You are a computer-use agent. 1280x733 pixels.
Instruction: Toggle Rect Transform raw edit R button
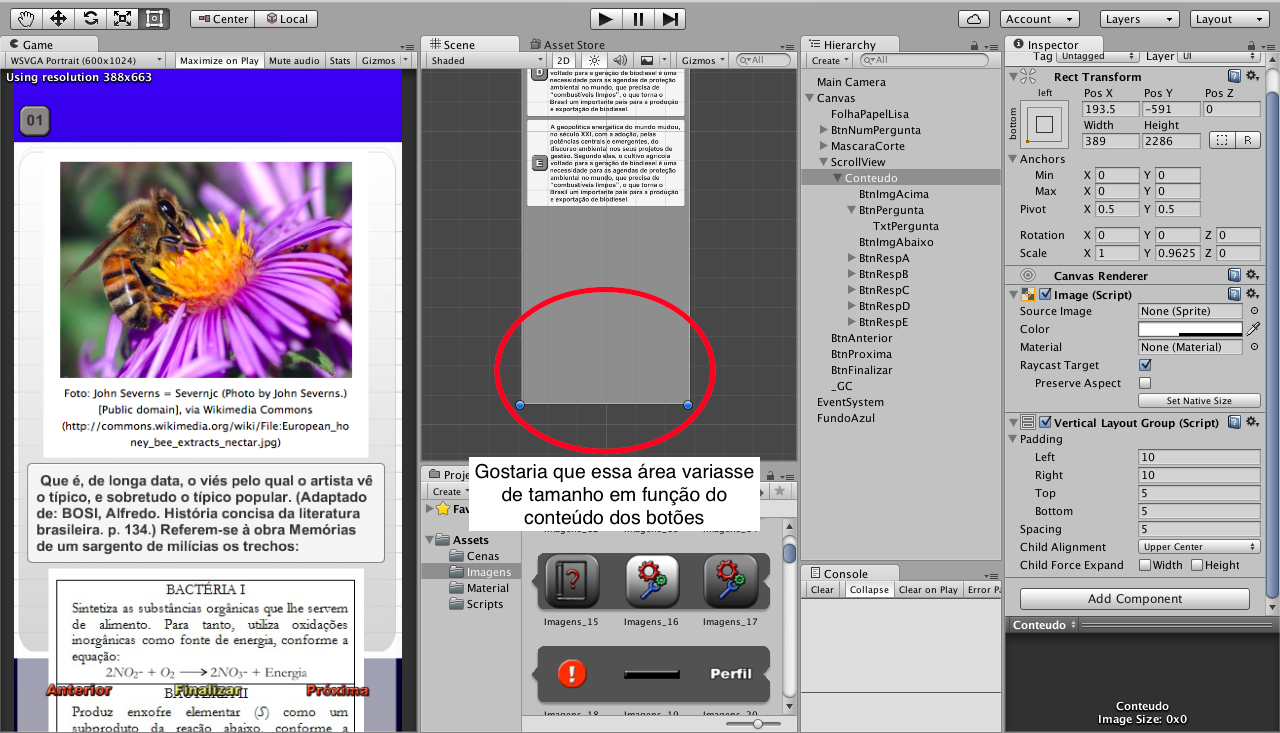[x=1247, y=141]
